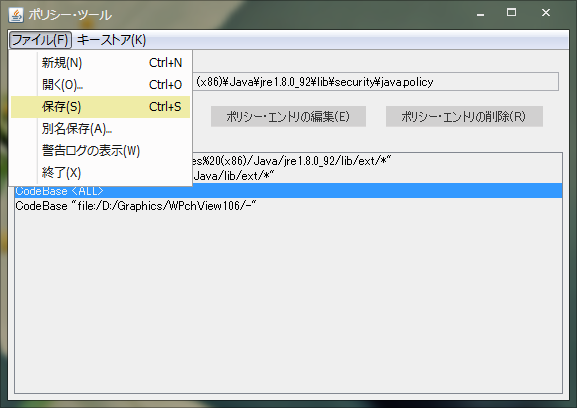Choose 新規(N) from the file menu
Viewport: 577px width, 408px height.
[100, 63]
